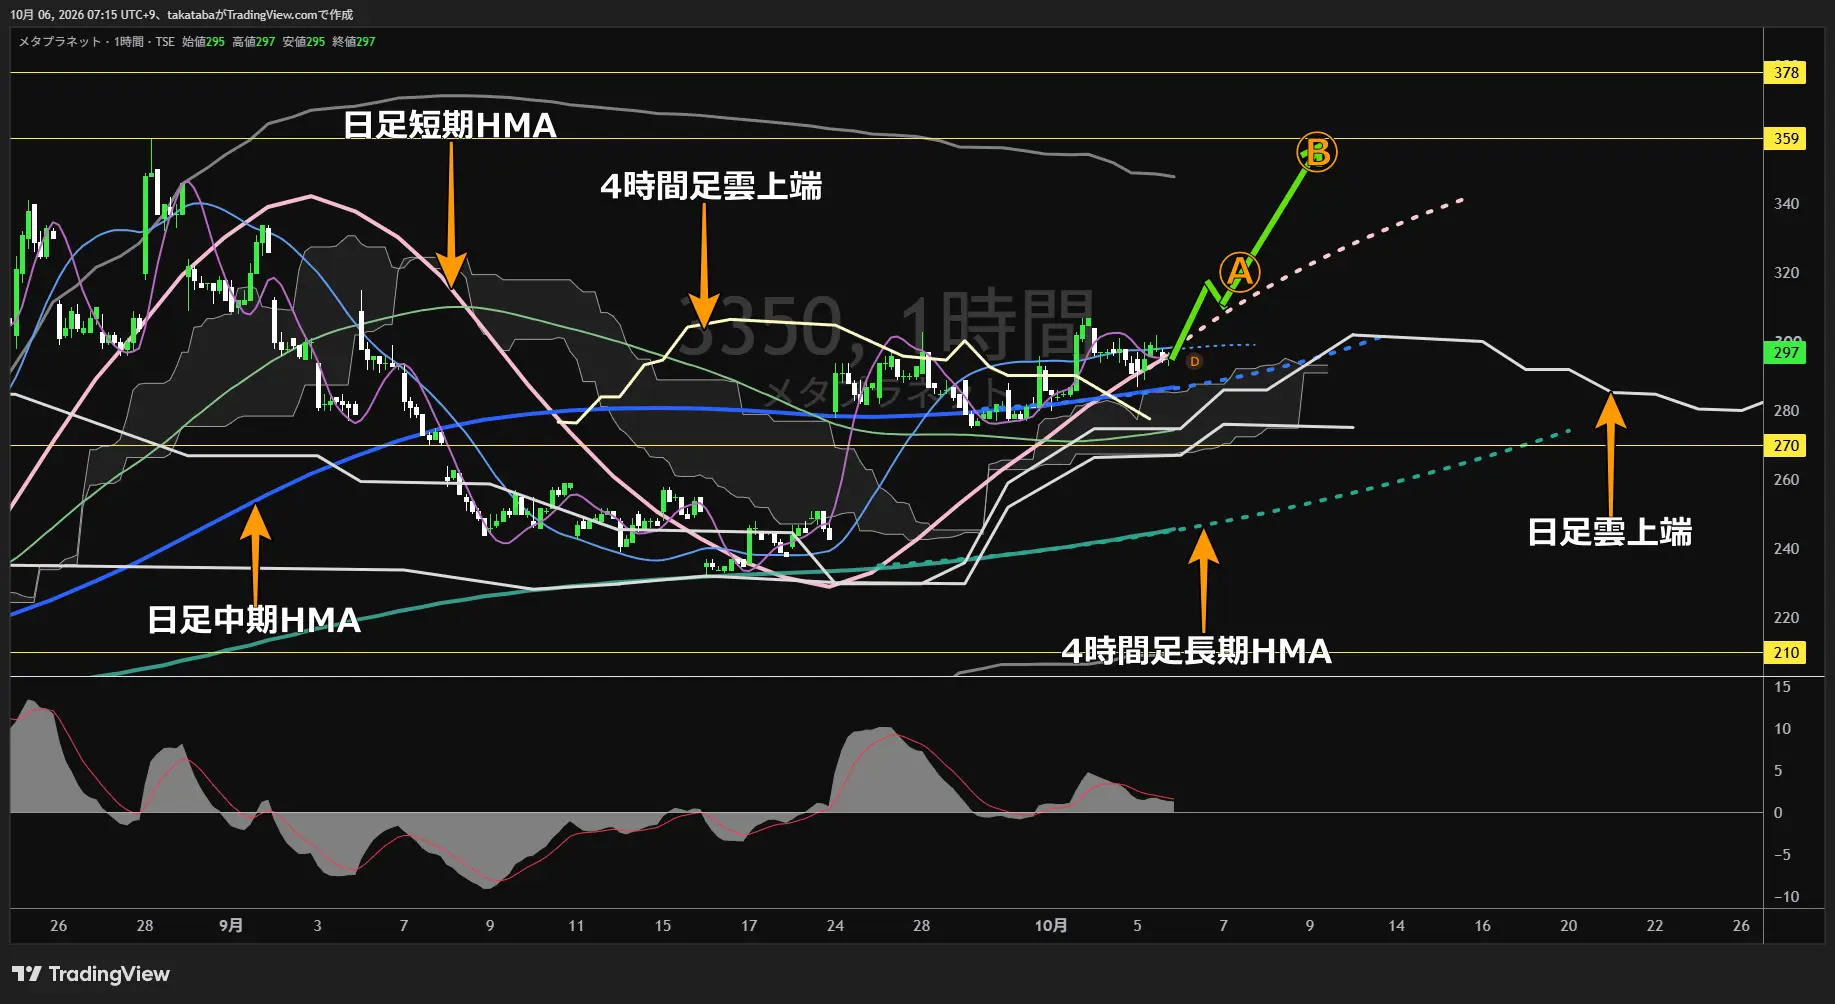Click the 240 price axis value
Viewport: 1835px width, 1004px height.
(x=1786, y=548)
